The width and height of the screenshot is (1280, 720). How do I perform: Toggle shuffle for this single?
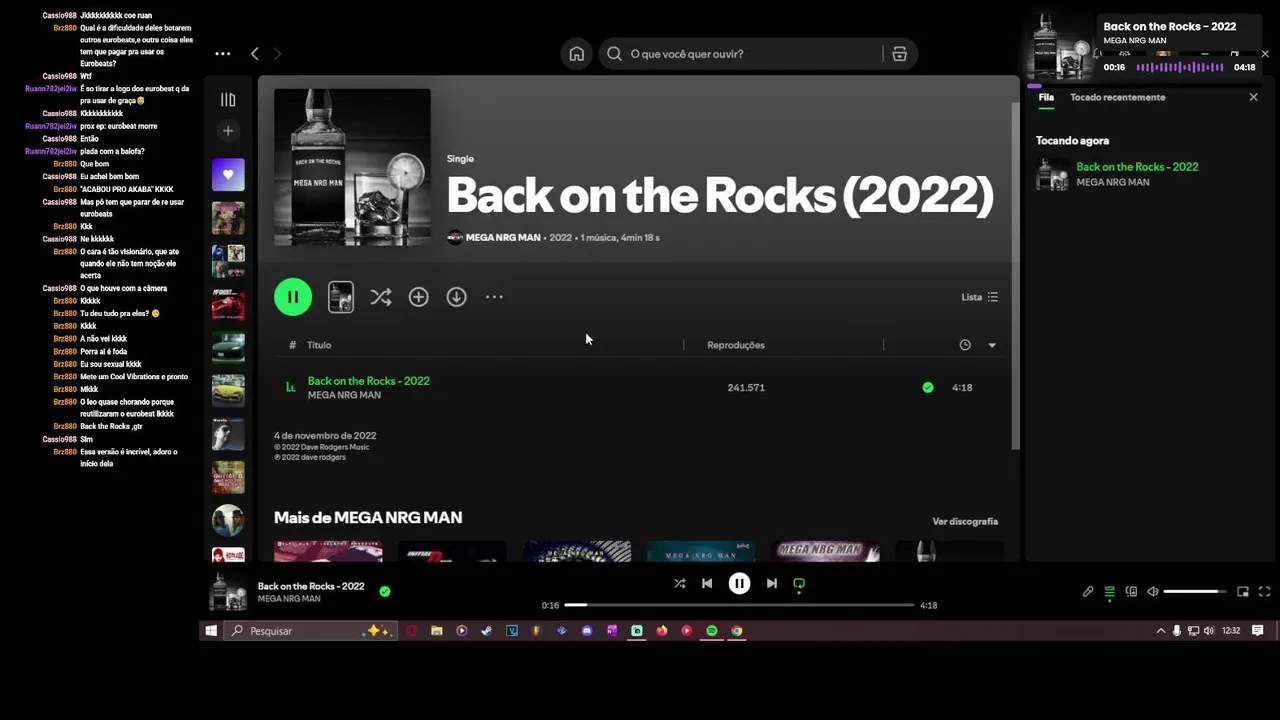381,297
